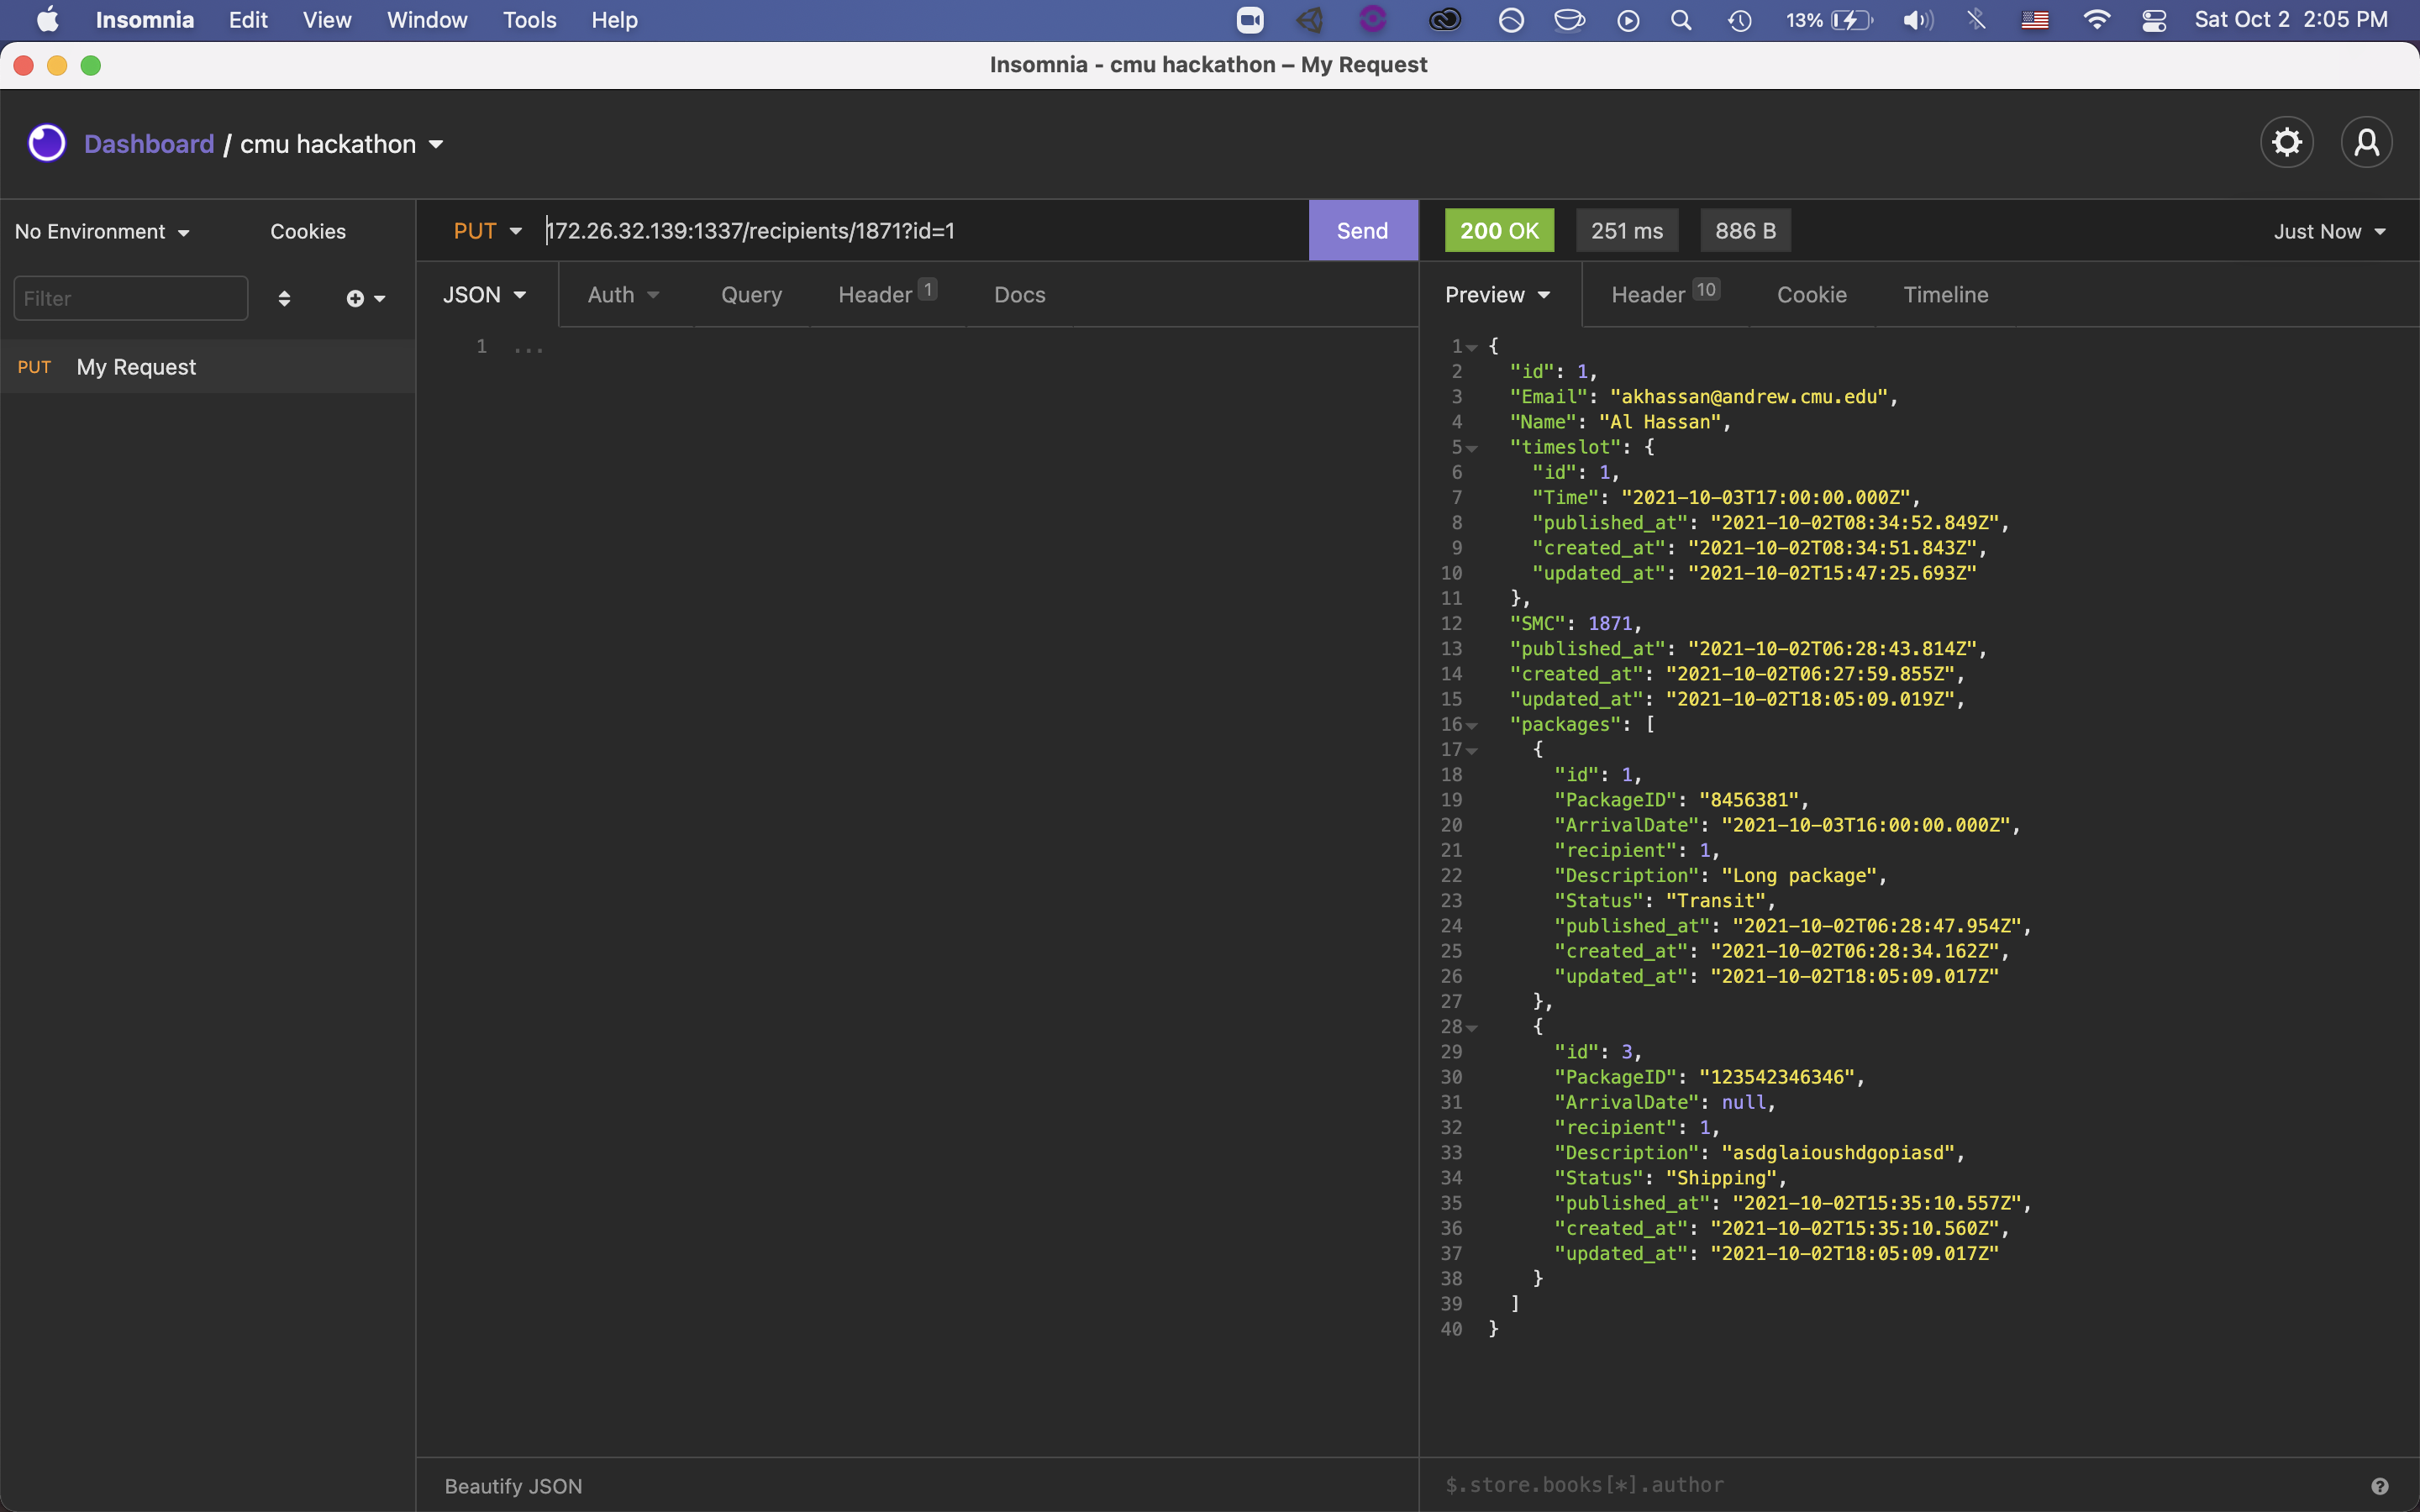Click the account profile icon
This screenshot has height=1512, width=2420.
pyautogui.click(x=2366, y=143)
